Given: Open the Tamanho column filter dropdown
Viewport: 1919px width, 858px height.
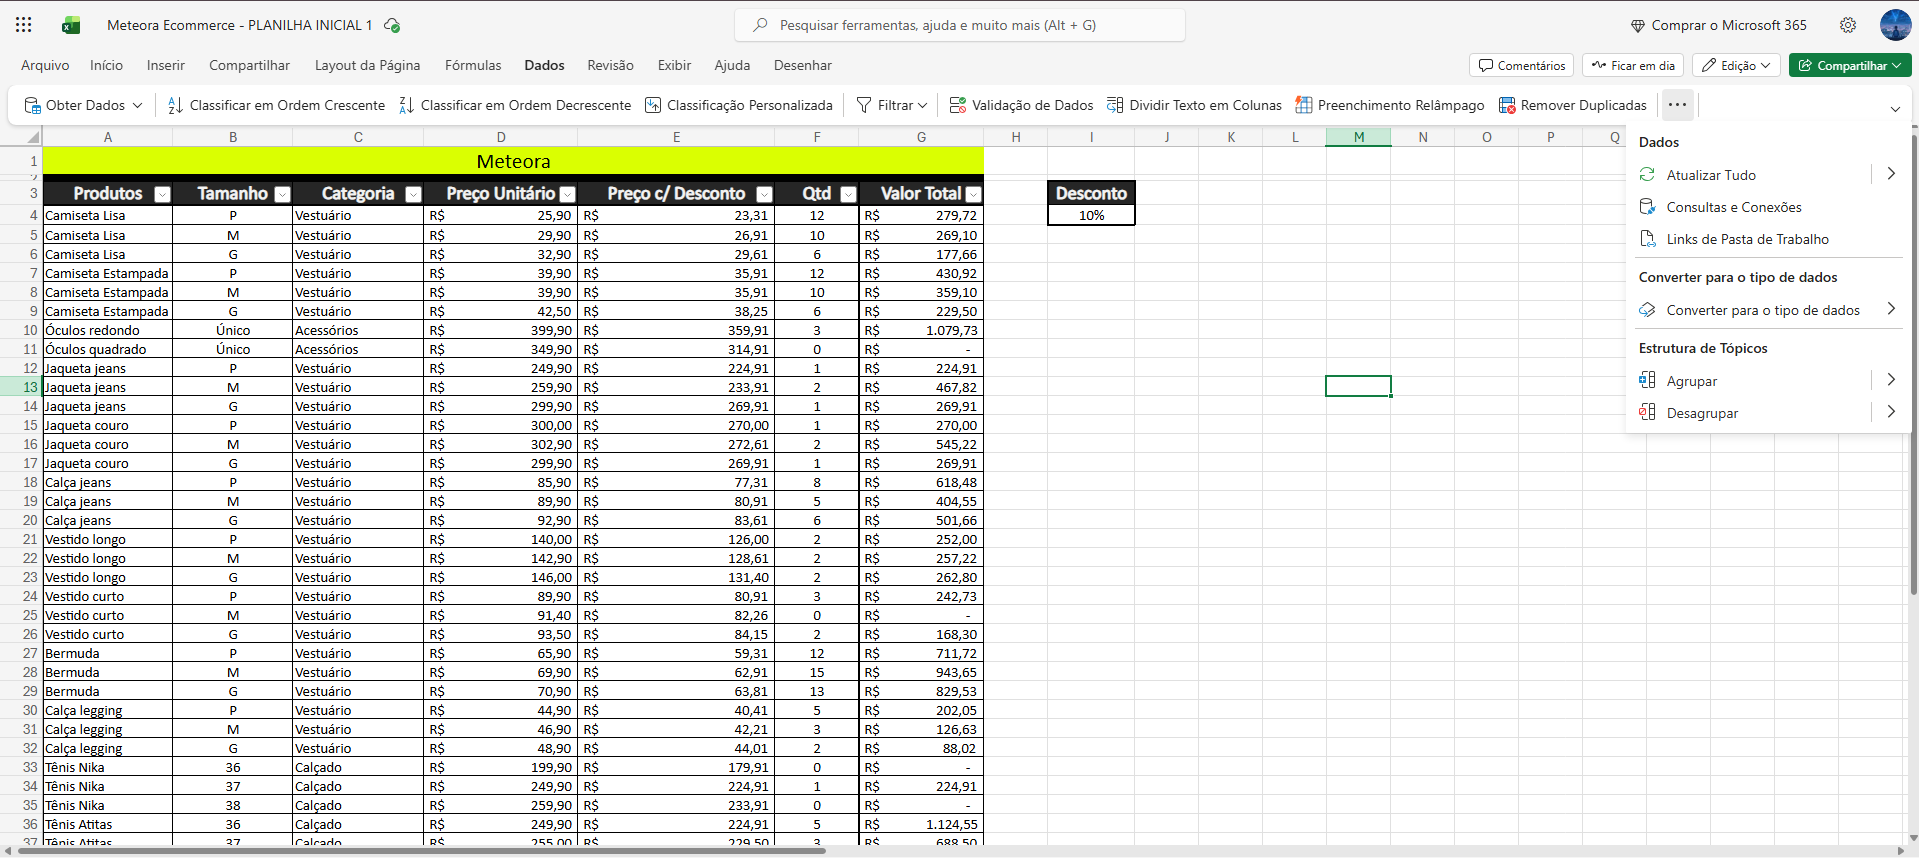Looking at the screenshot, I should click(282, 194).
